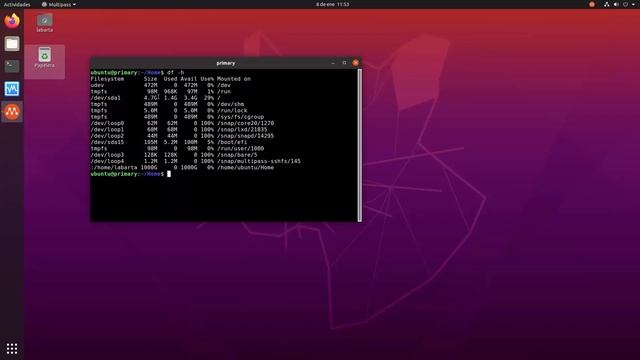Image resolution: width=640 pixels, height=360 pixels.
Task: Click '/dev/sda1' in the output
Action: (106, 98)
